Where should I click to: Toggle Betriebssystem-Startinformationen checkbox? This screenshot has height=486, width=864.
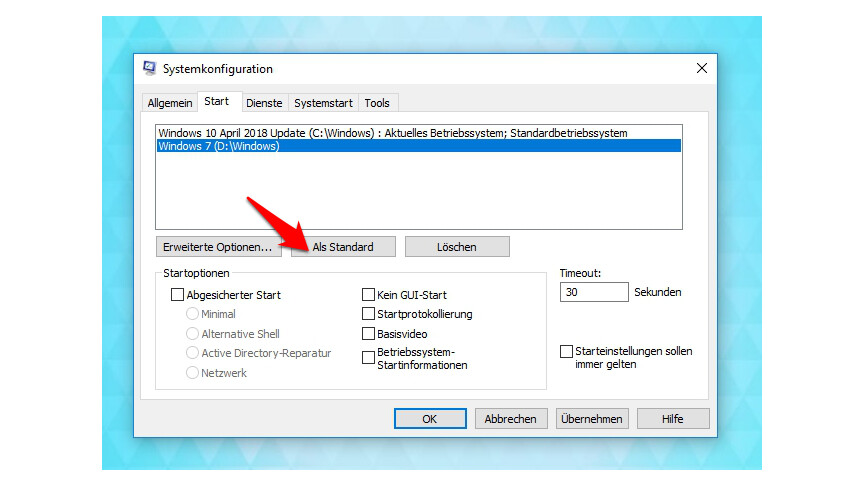tap(368, 358)
